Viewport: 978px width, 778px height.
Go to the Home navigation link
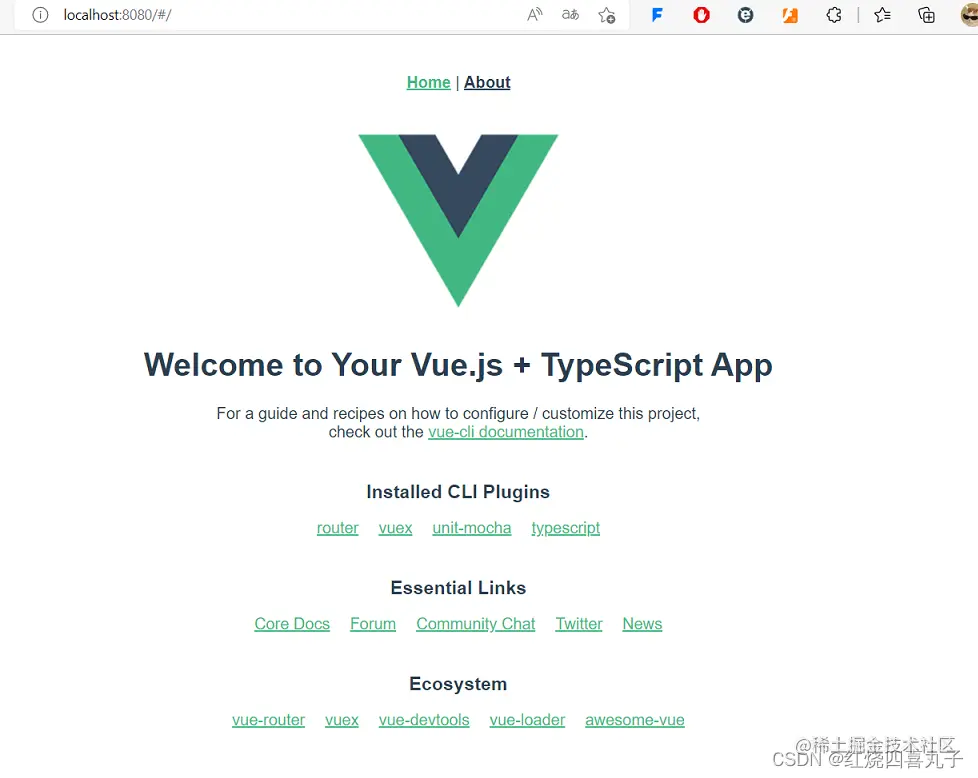pyautogui.click(x=428, y=82)
